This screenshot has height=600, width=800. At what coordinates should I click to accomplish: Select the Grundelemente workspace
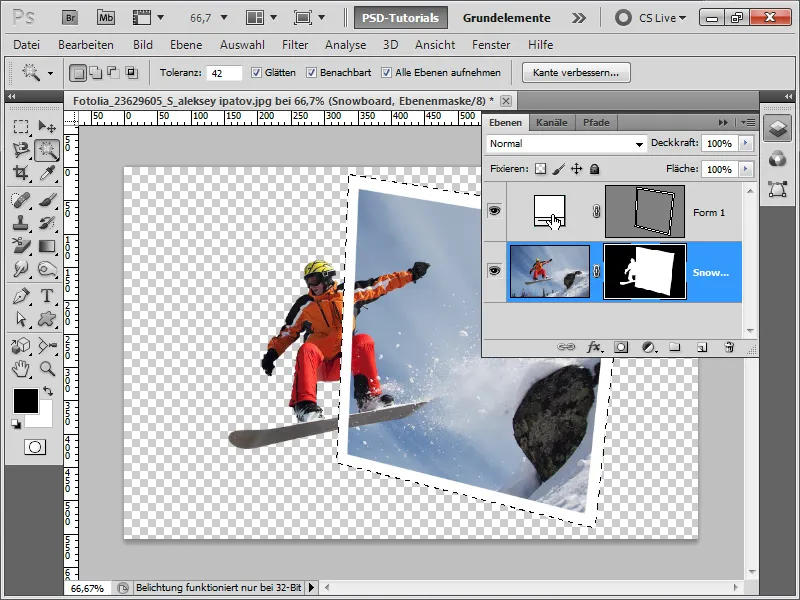click(x=507, y=18)
